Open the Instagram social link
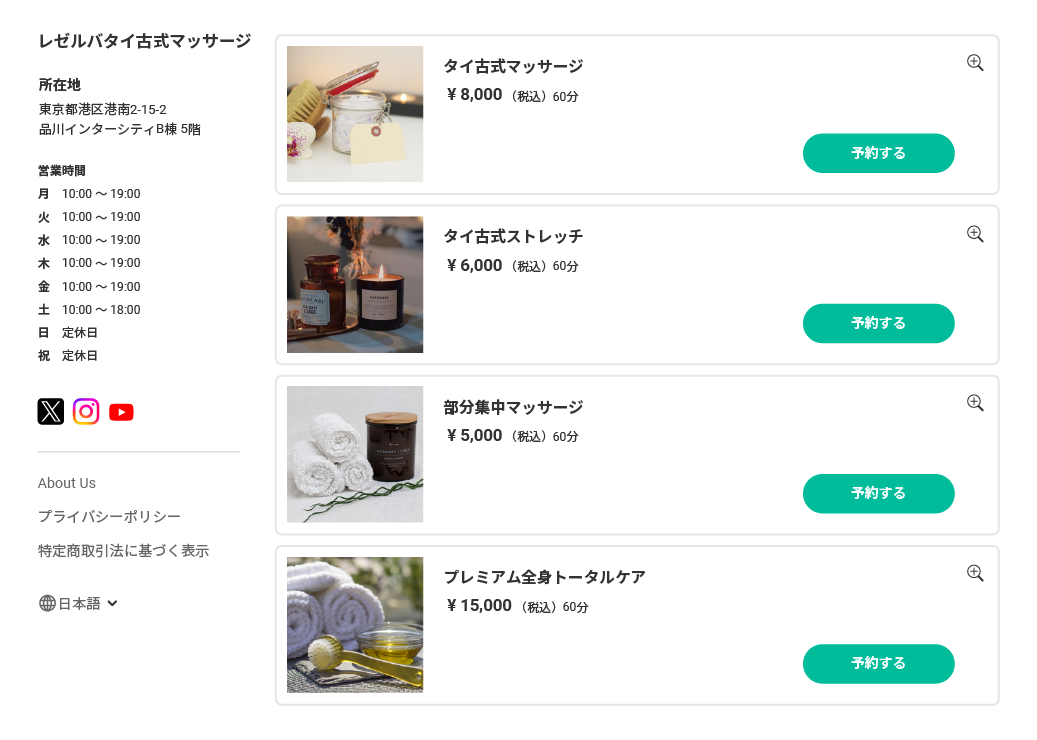 pyautogui.click(x=86, y=411)
